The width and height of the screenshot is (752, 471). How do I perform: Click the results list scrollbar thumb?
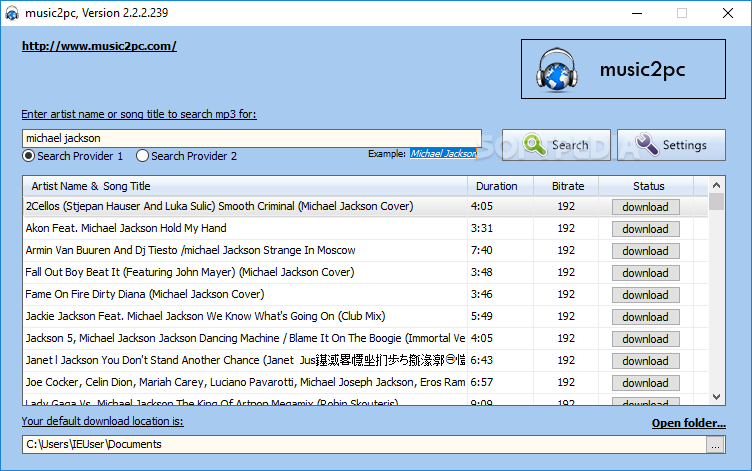(x=717, y=201)
